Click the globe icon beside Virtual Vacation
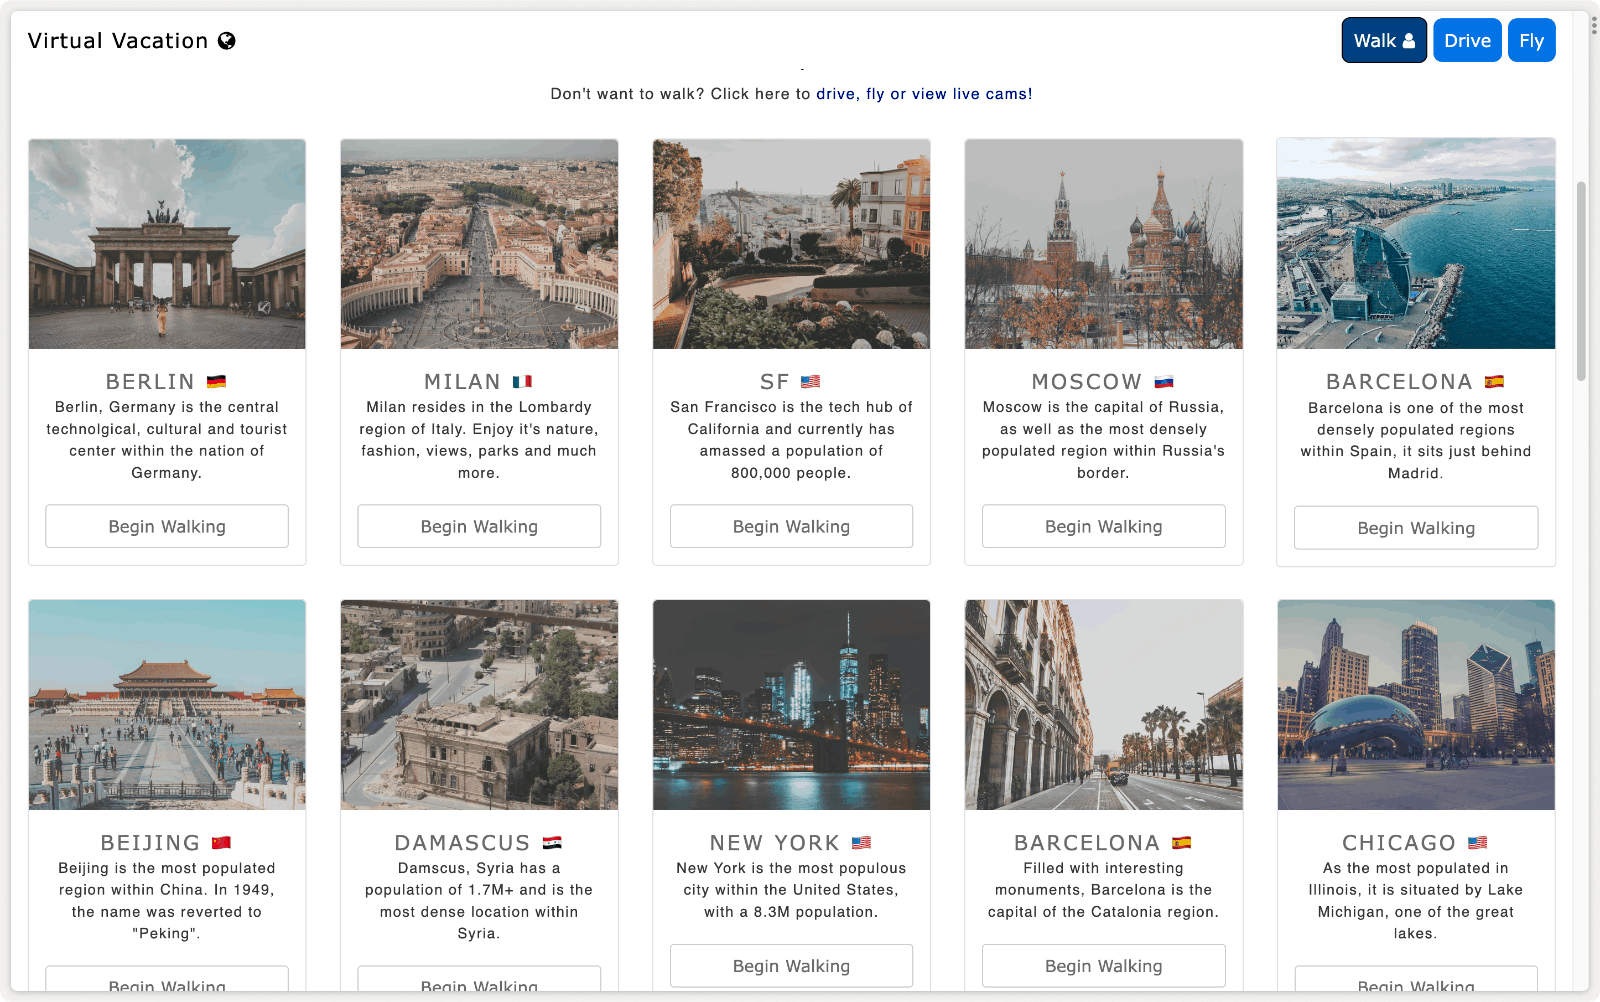 (x=227, y=41)
